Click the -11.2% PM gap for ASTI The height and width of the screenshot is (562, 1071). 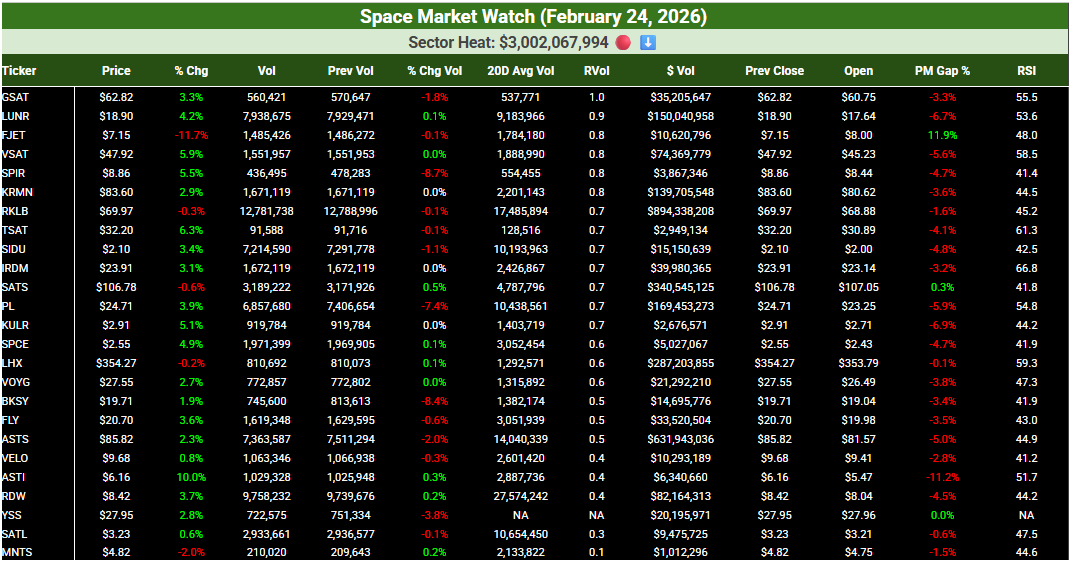[942, 477]
